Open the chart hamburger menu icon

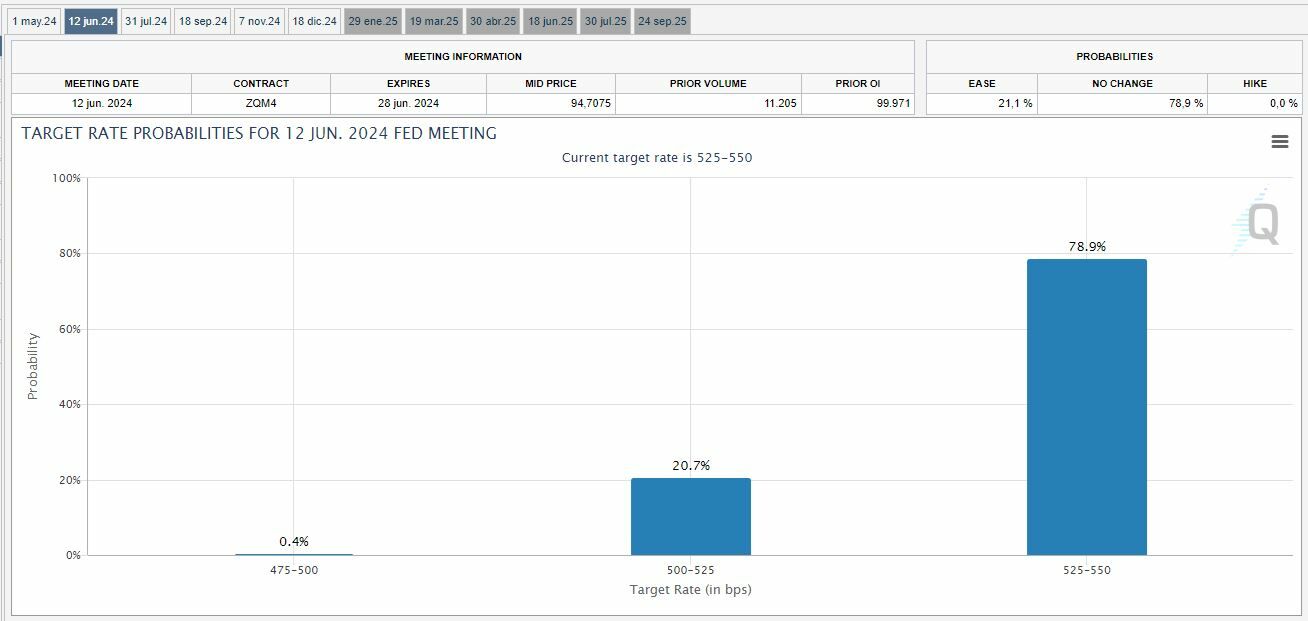[x=1279, y=142]
